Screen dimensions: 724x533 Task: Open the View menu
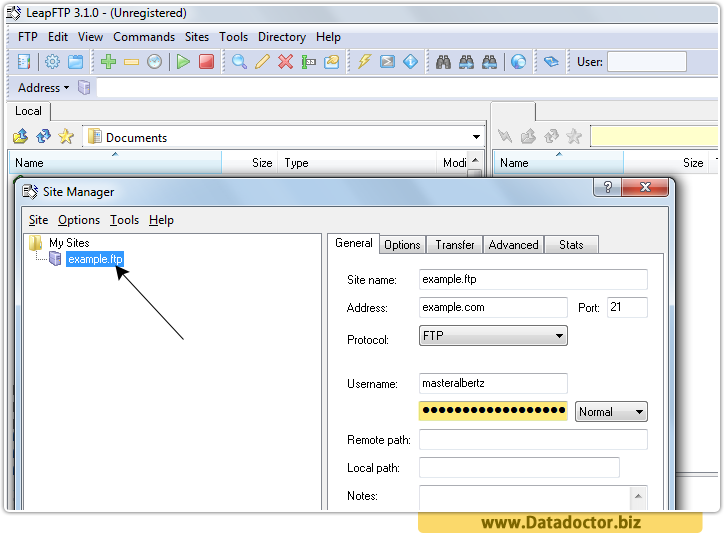tap(90, 37)
